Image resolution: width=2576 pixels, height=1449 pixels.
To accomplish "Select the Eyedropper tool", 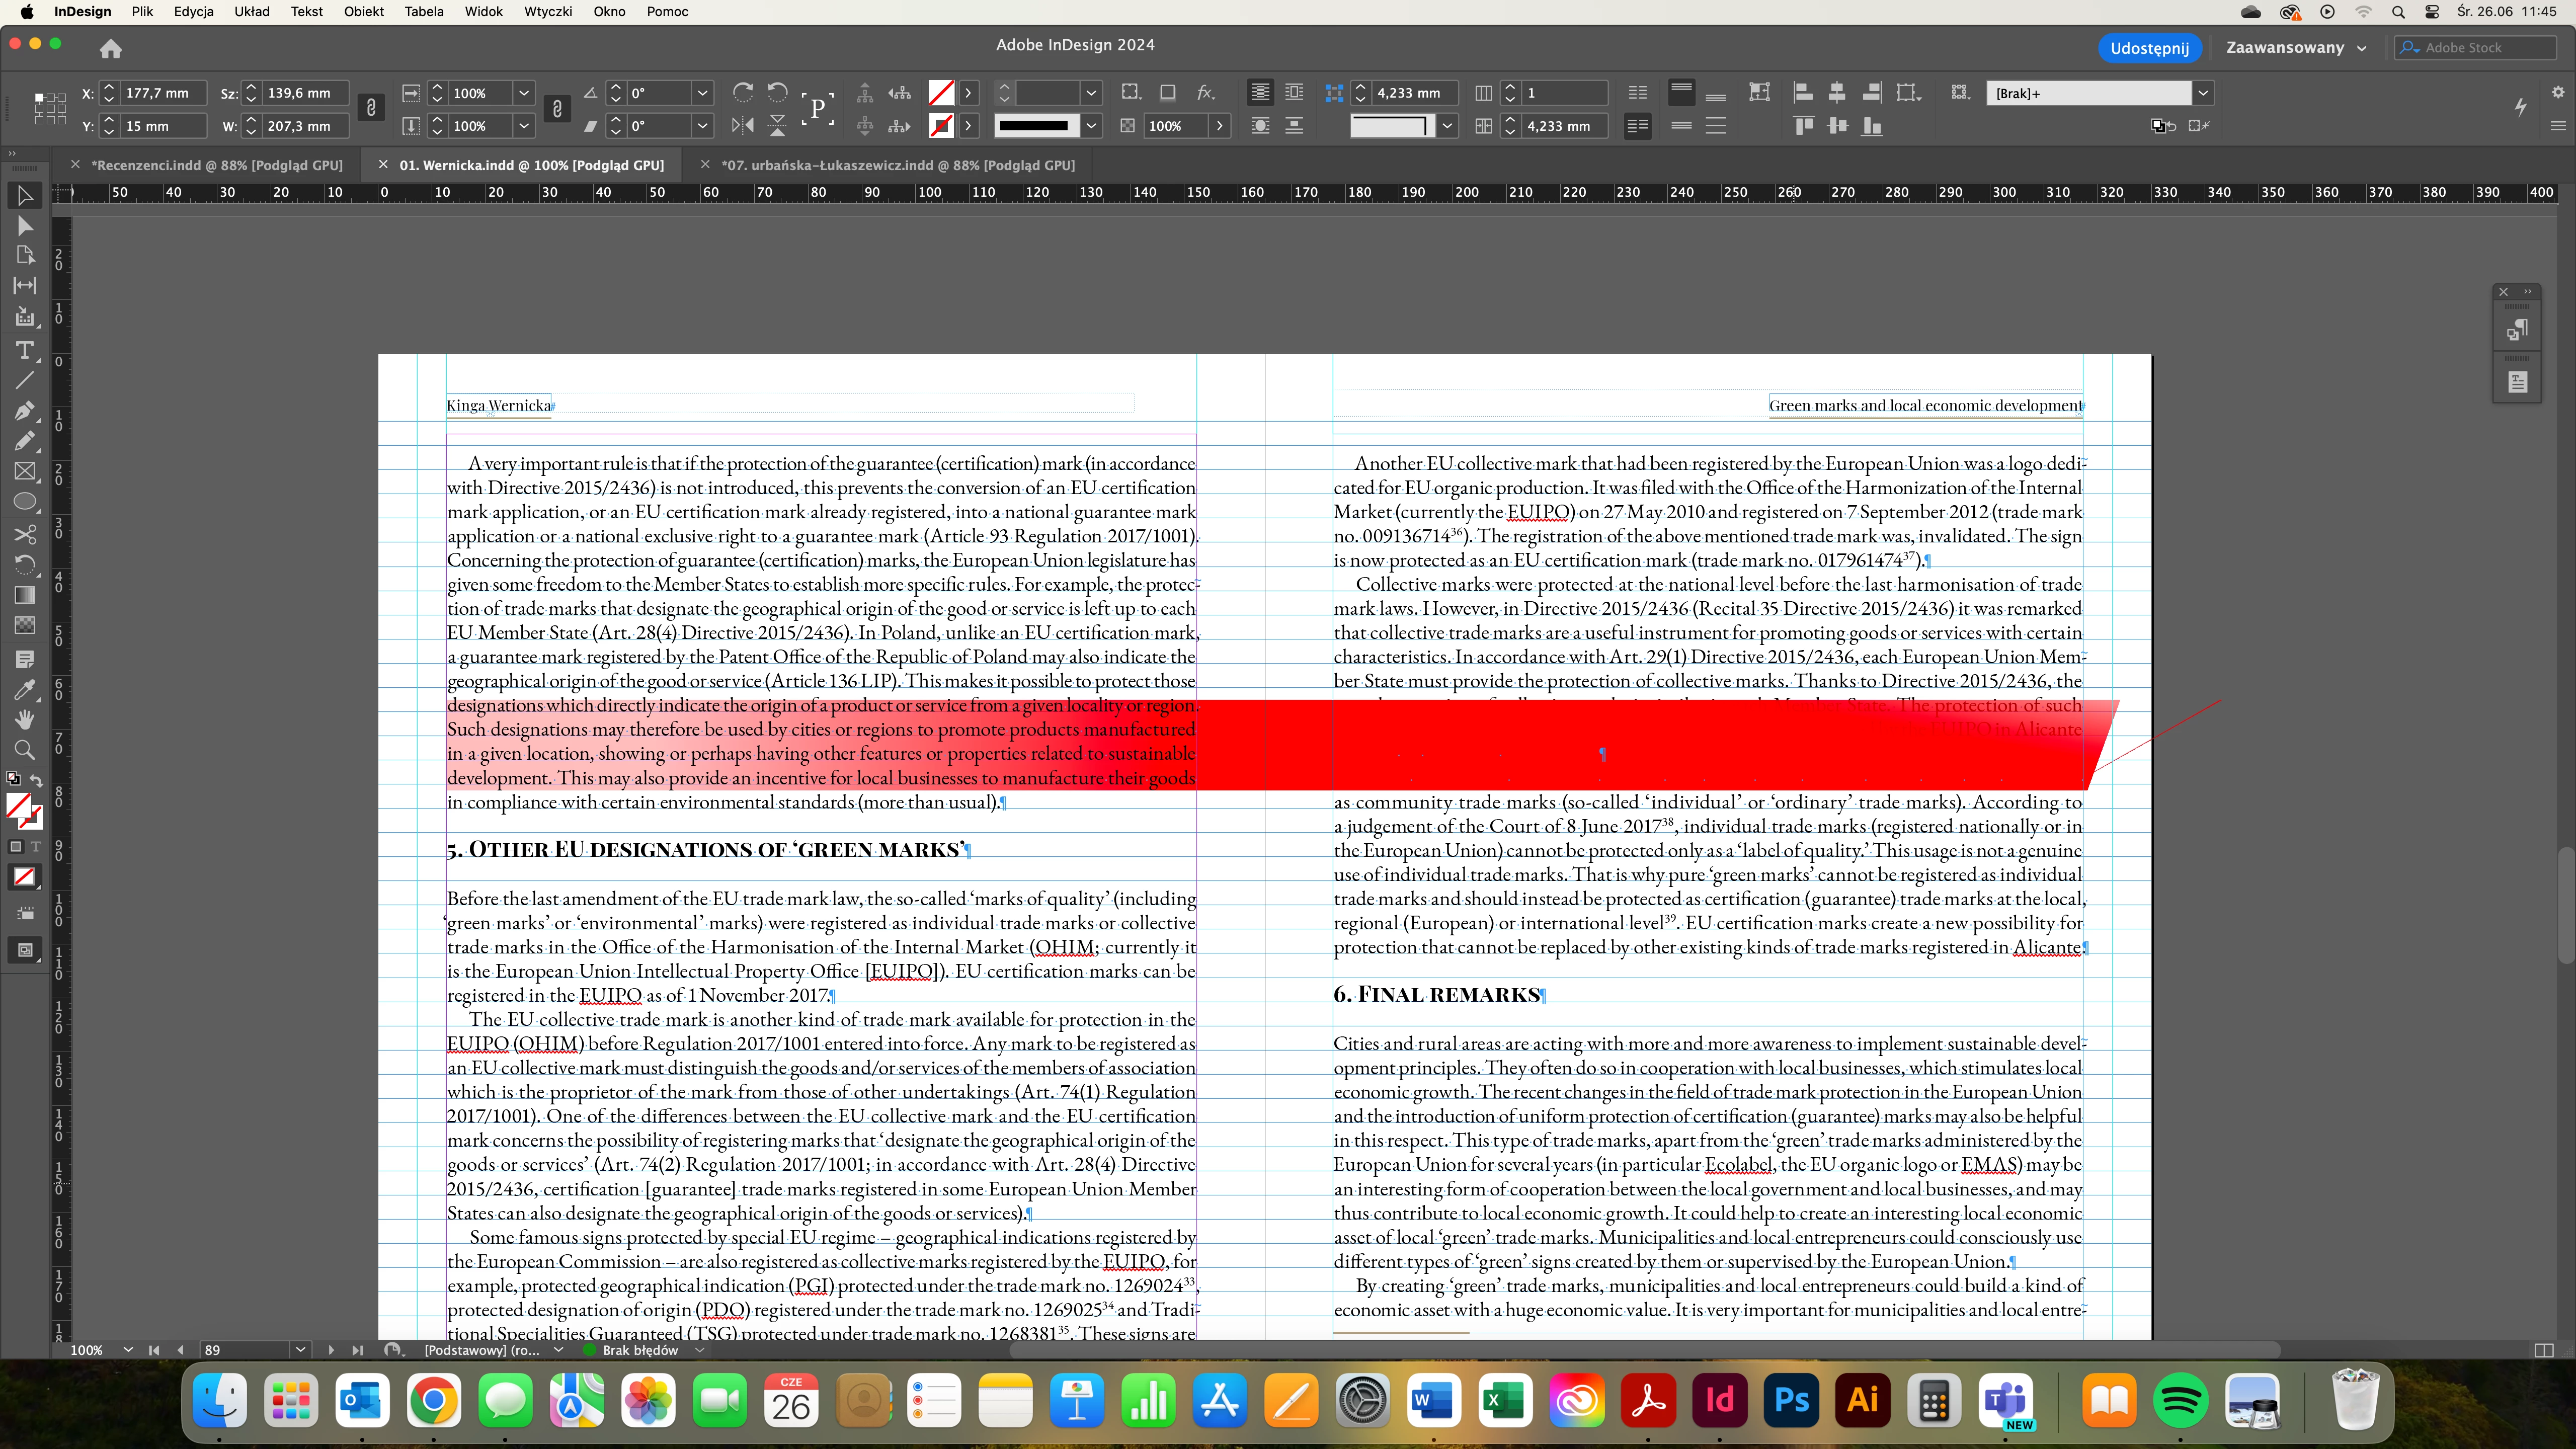I will coord(24,689).
